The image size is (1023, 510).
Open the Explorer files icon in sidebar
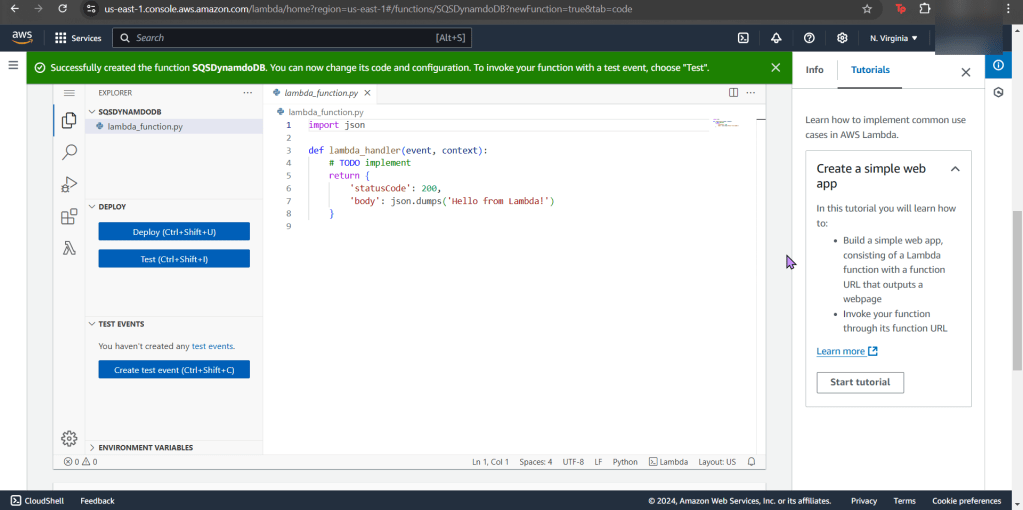tap(69, 120)
